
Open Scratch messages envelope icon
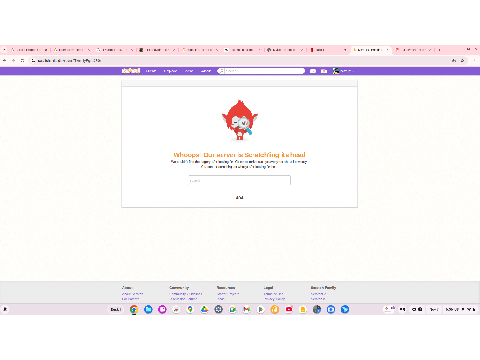click(x=313, y=71)
